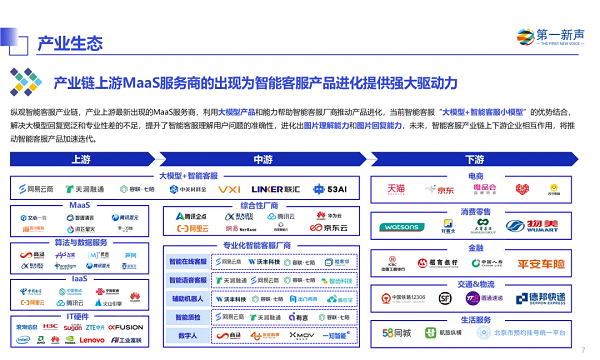Click the page number 7

point(583,350)
